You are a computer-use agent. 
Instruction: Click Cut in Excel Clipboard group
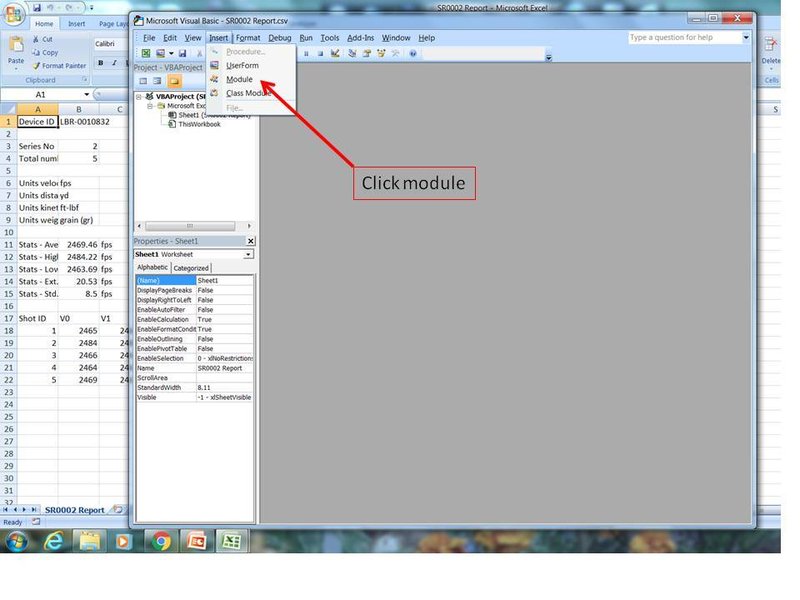42,39
